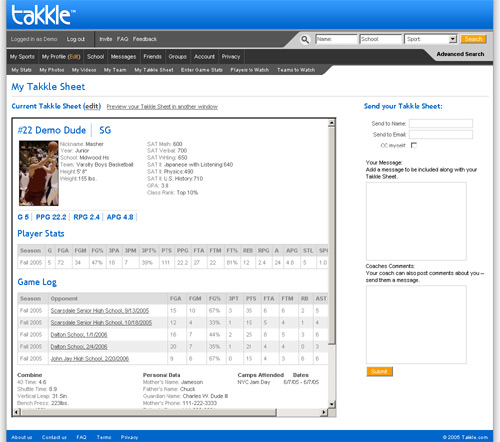
Task: Open Advanced Search
Action: click(460, 54)
